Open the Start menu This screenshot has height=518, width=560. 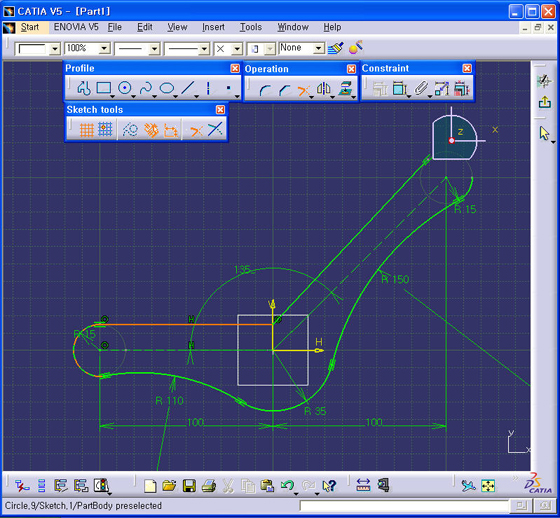click(30, 27)
